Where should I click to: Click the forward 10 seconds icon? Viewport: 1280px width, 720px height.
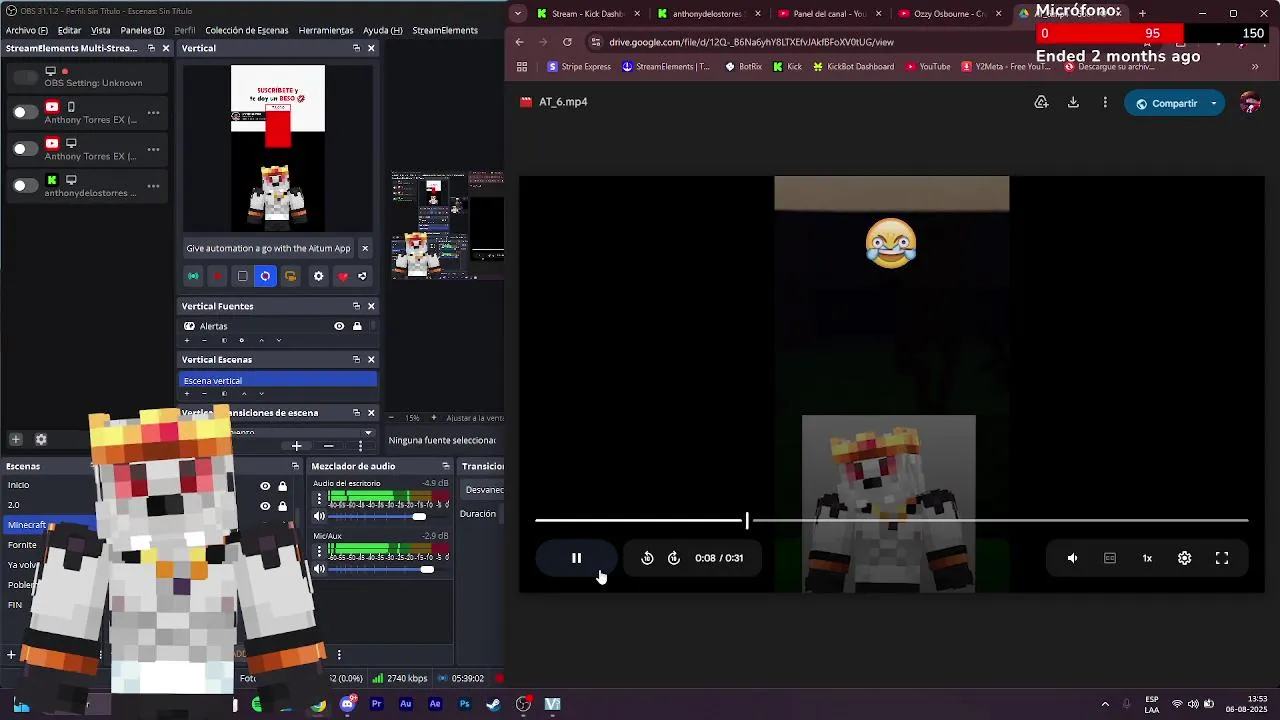(674, 558)
